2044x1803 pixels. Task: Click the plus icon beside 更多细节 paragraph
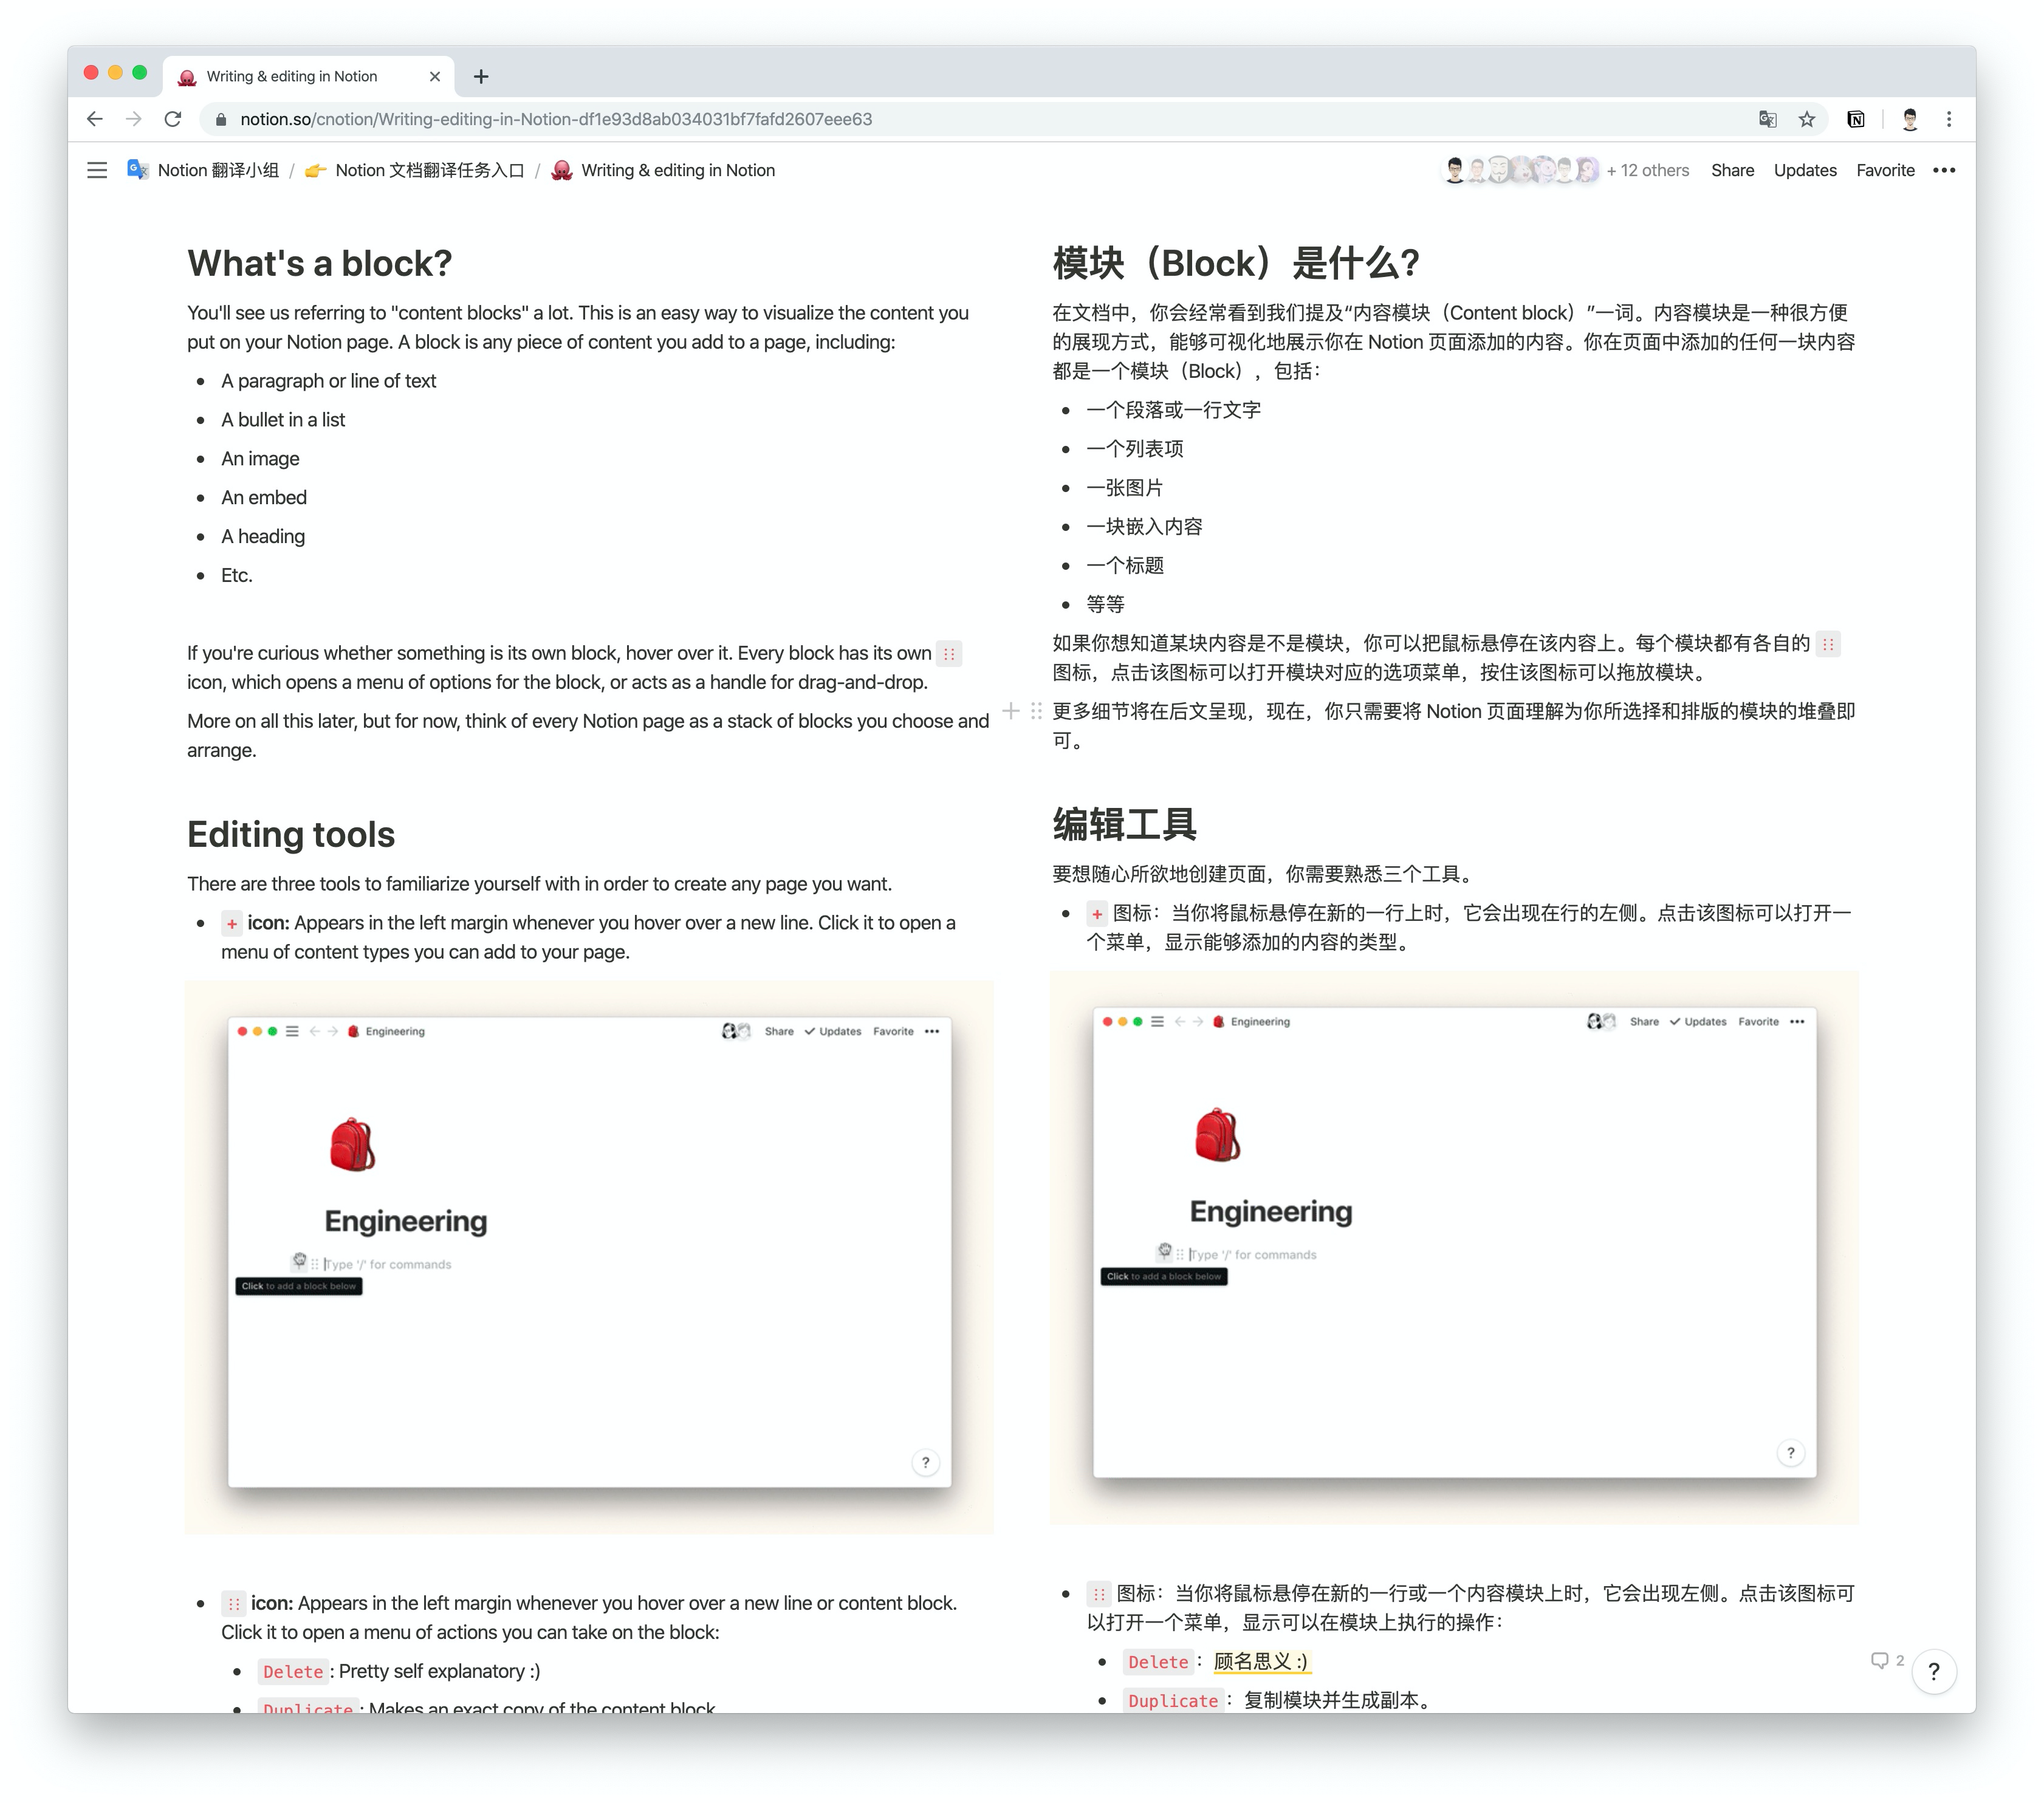[1011, 711]
